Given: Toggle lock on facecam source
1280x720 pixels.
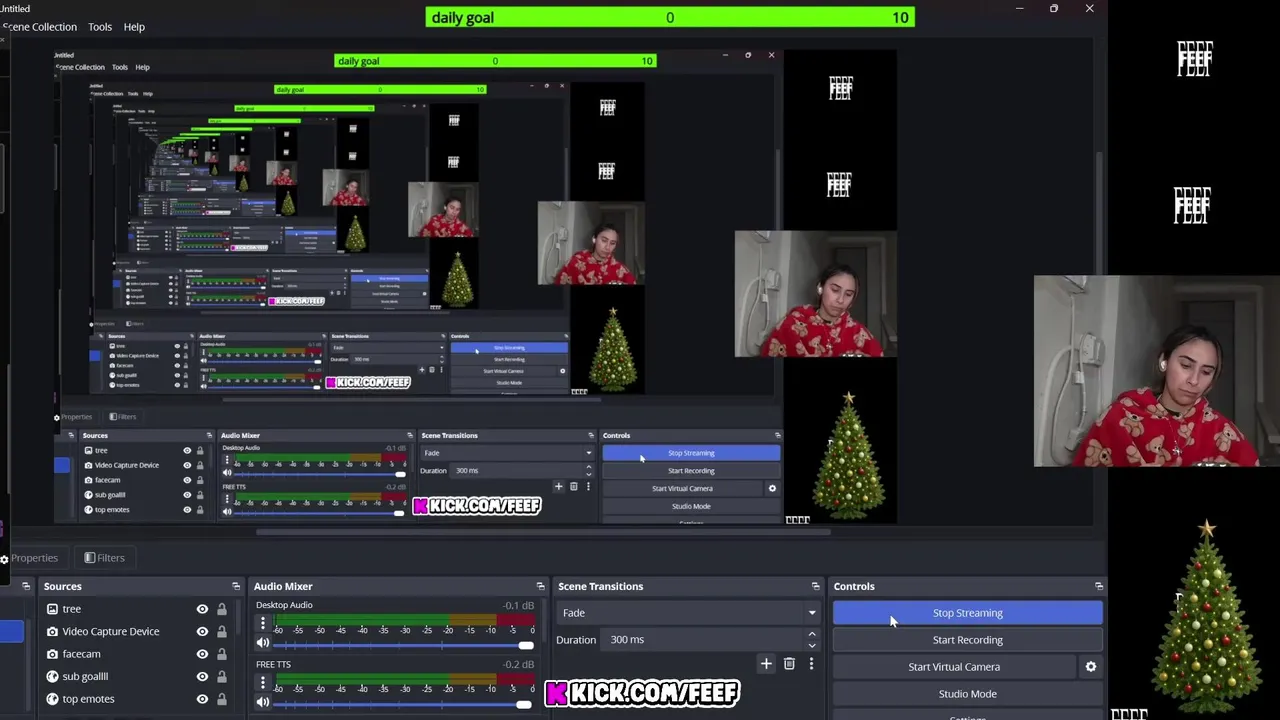Looking at the screenshot, I should pos(221,654).
